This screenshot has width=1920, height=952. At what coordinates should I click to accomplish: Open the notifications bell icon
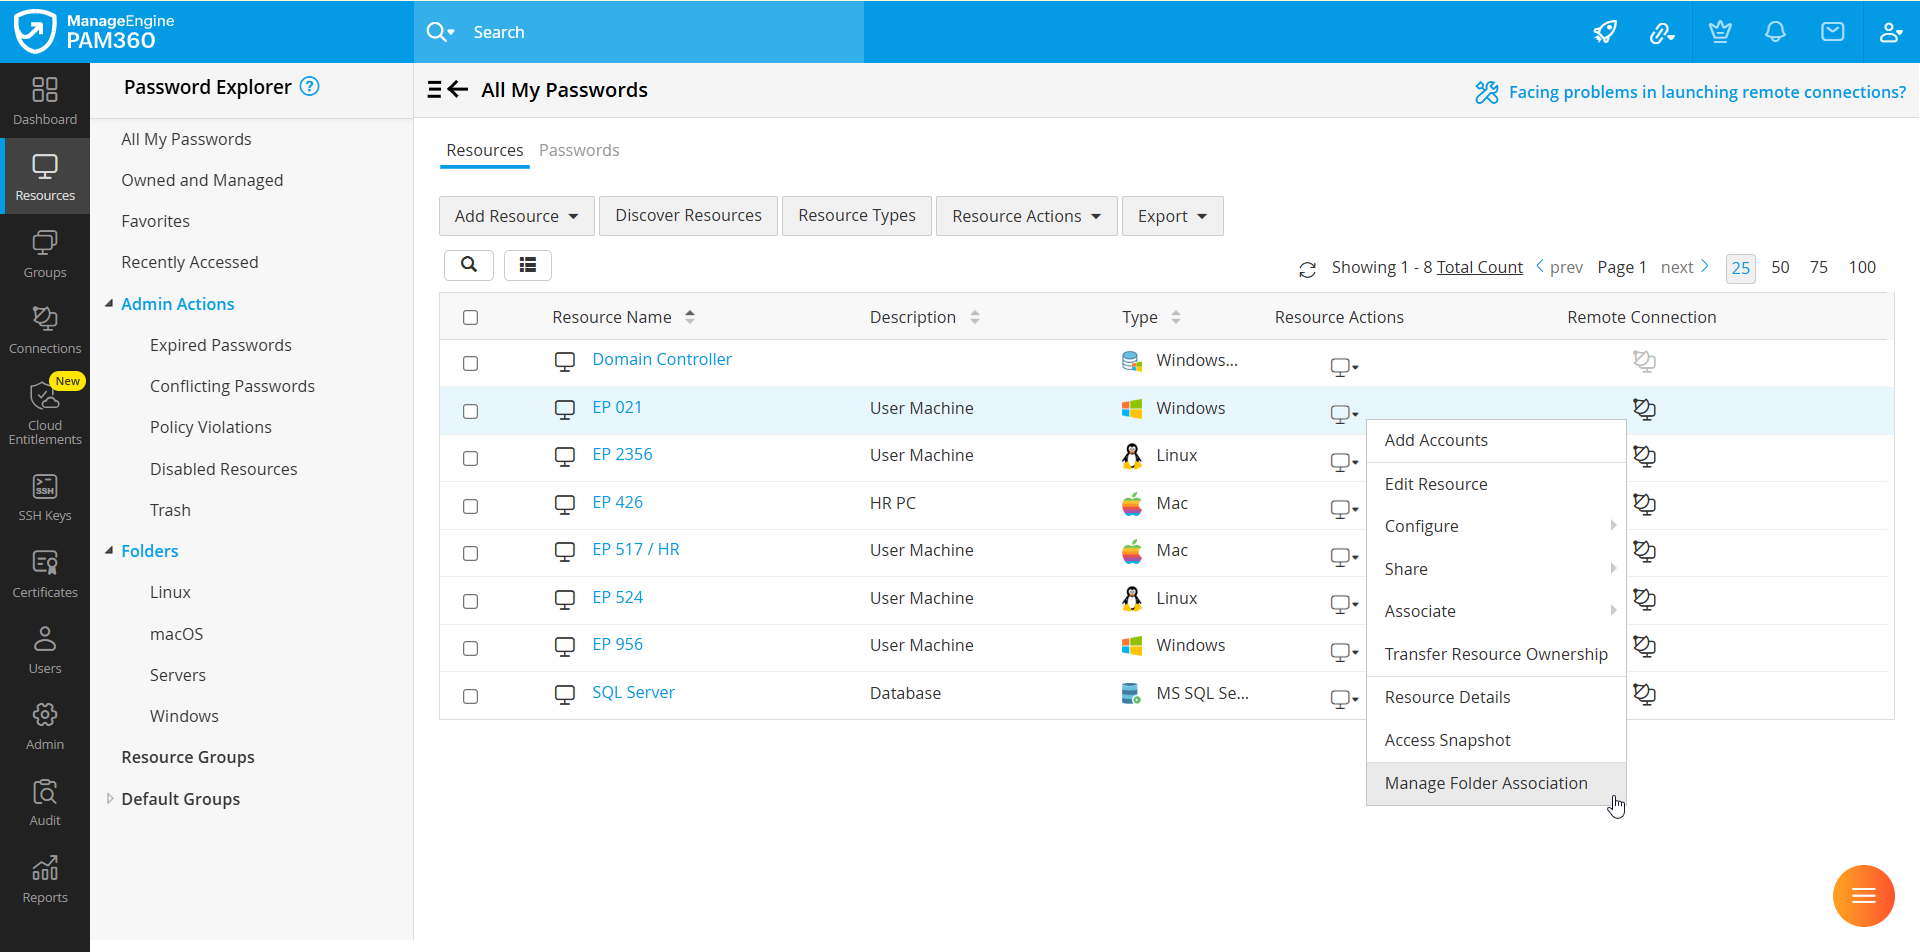click(1775, 32)
